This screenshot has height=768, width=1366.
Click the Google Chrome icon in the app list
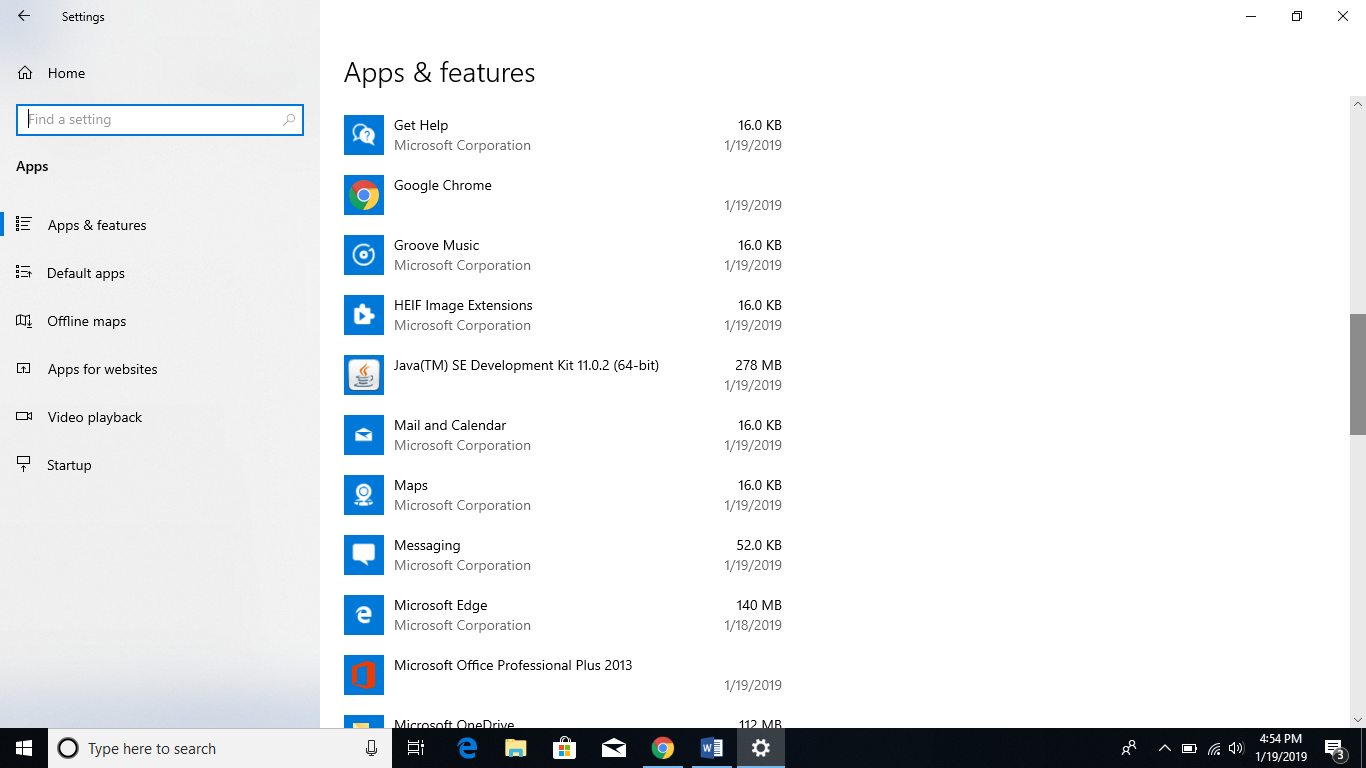[364, 195]
